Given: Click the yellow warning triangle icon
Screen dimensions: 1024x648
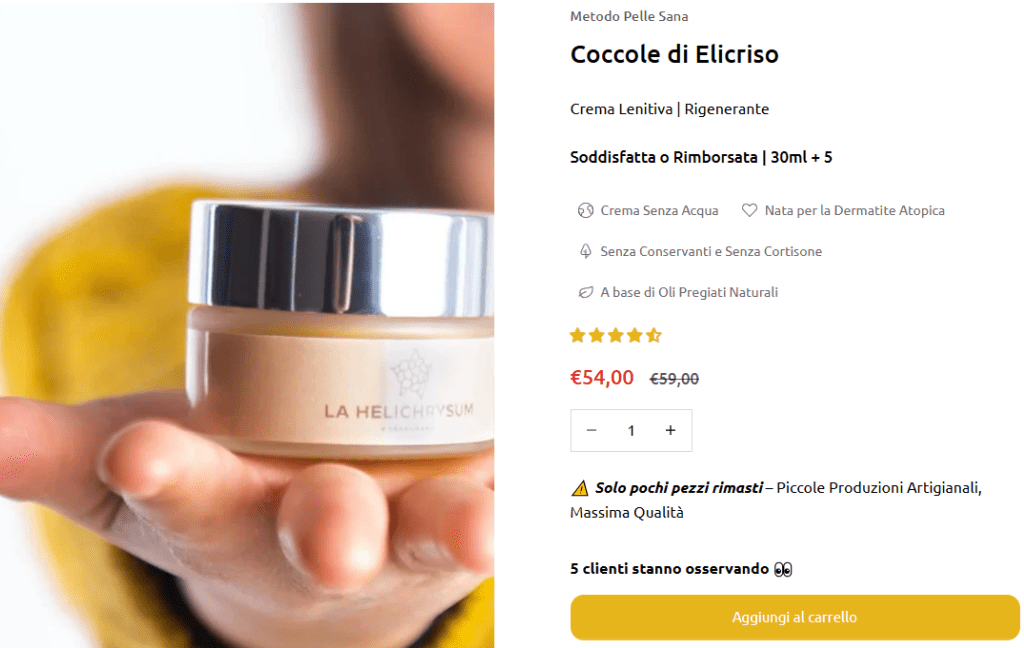Looking at the screenshot, I should pos(580,488).
